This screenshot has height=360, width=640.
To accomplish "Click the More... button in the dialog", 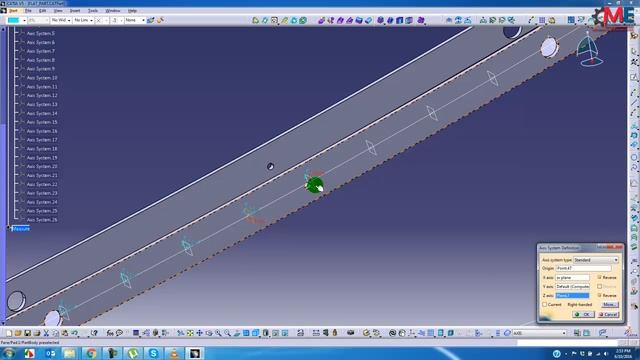I will click(609, 304).
